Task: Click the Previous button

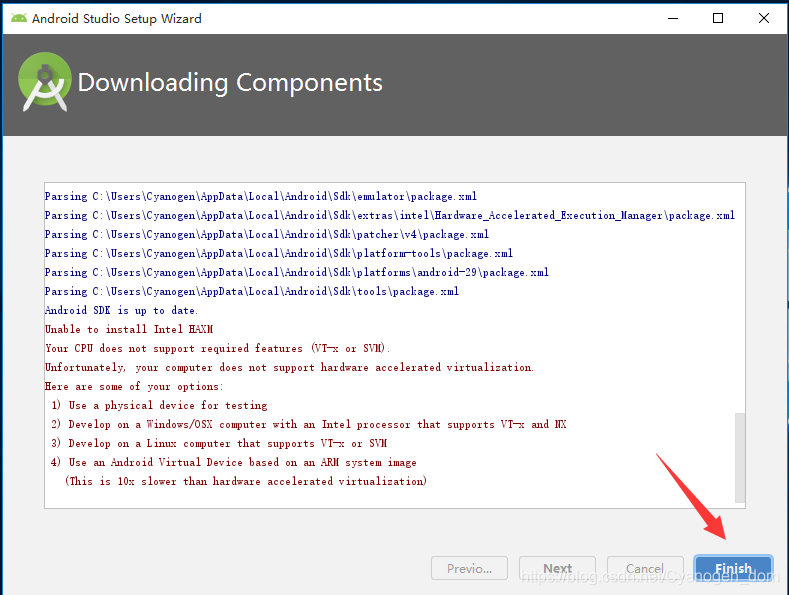Action: [x=469, y=568]
